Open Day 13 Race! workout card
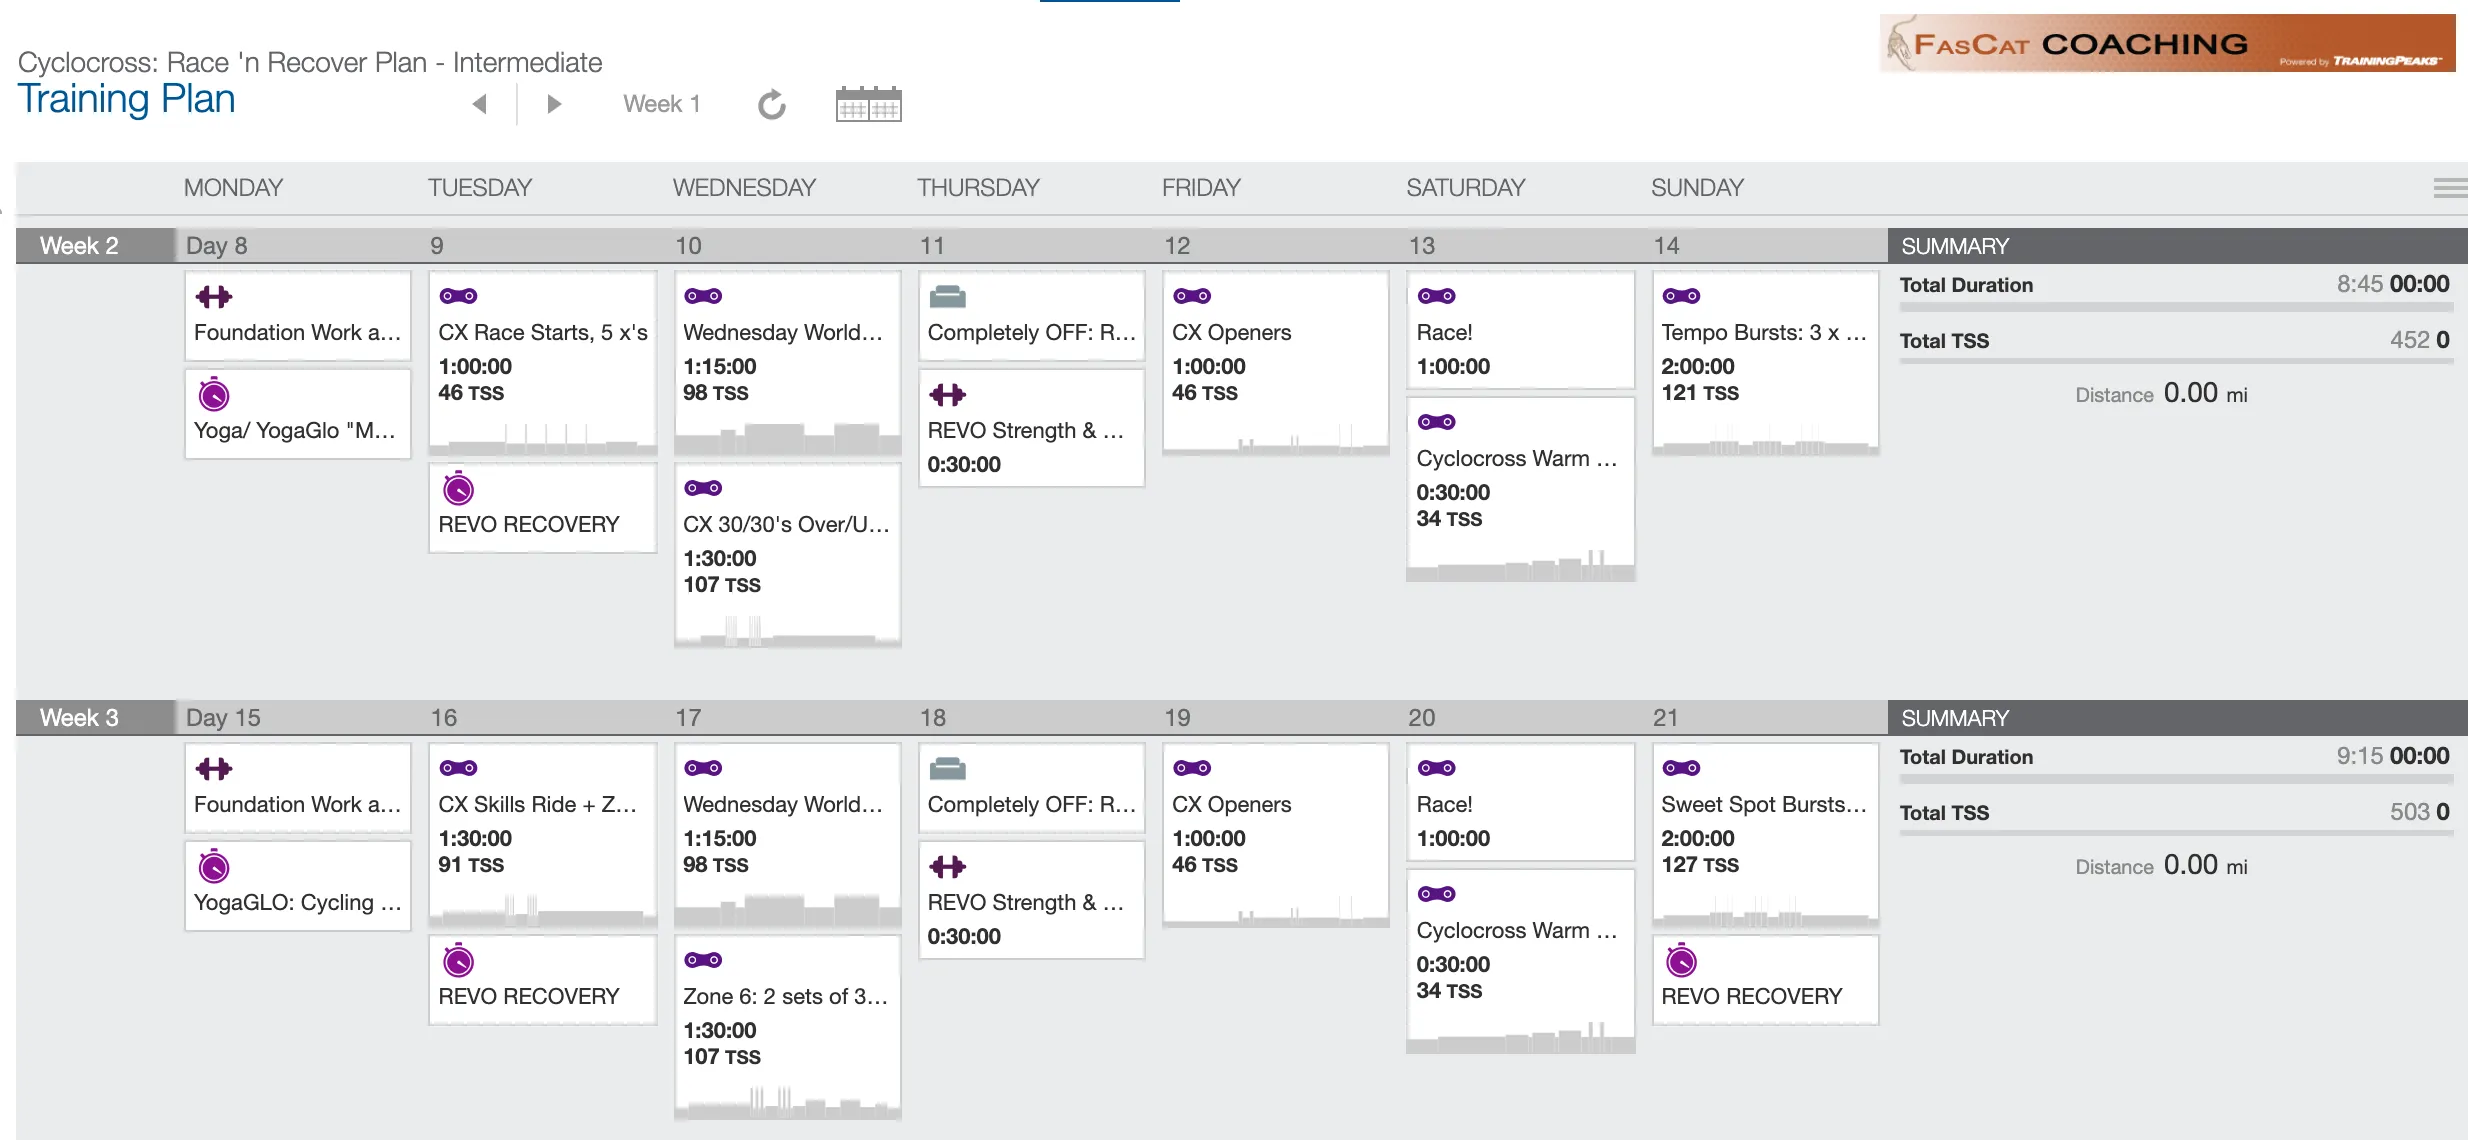This screenshot has width=2468, height=1140. 1520,330
